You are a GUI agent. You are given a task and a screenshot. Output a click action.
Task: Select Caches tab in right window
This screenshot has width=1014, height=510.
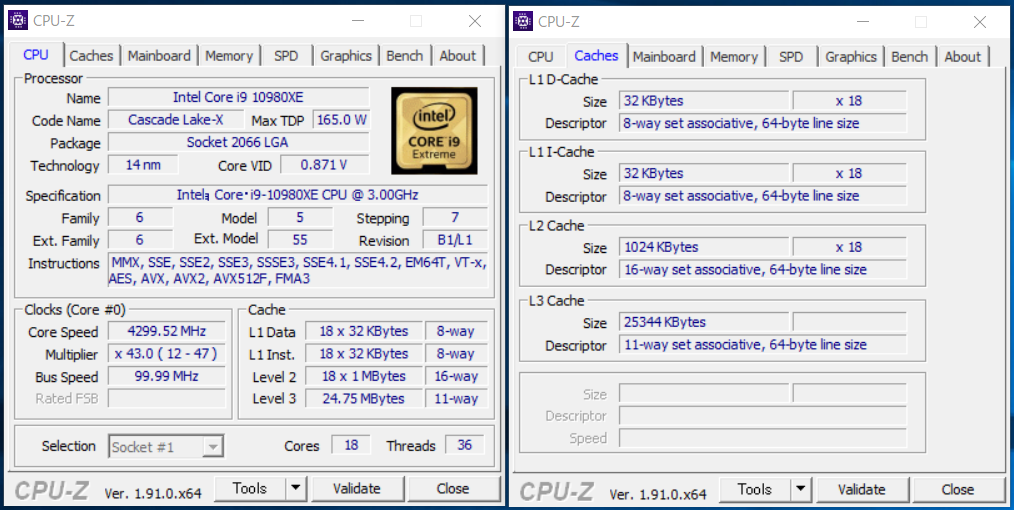point(596,55)
